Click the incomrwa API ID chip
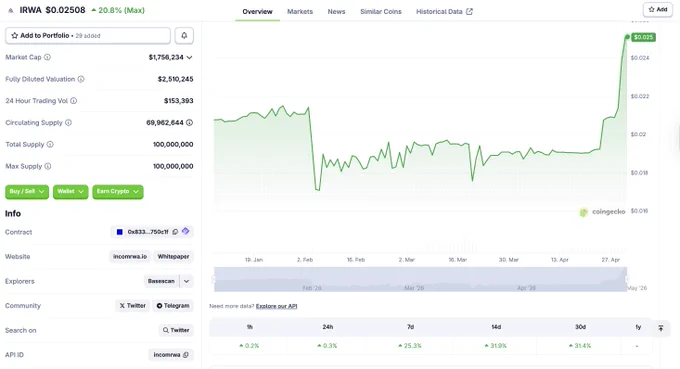The height and width of the screenshot is (369, 680). [171, 355]
